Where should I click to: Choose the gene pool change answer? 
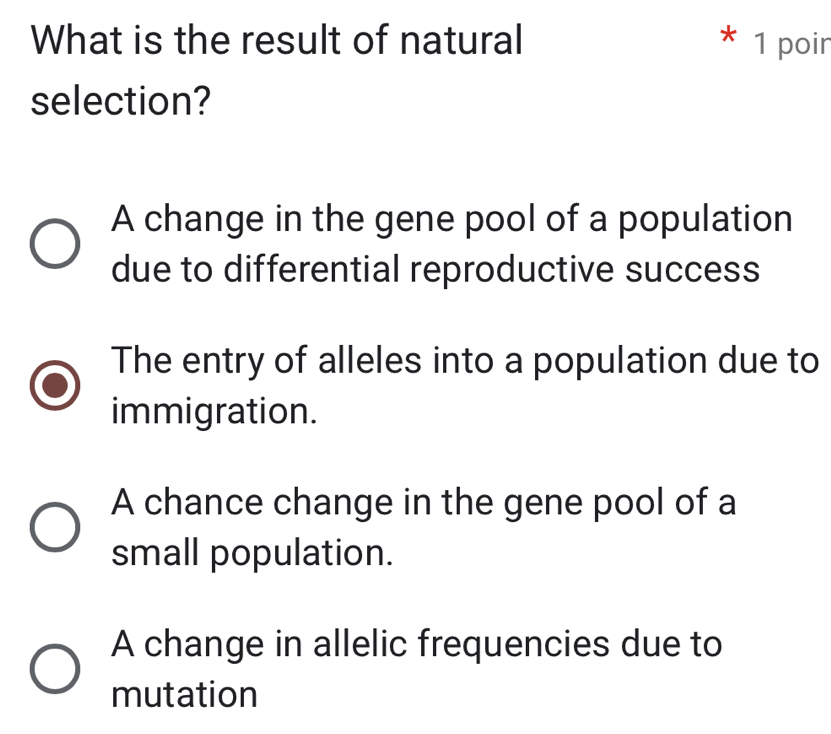coord(450,243)
